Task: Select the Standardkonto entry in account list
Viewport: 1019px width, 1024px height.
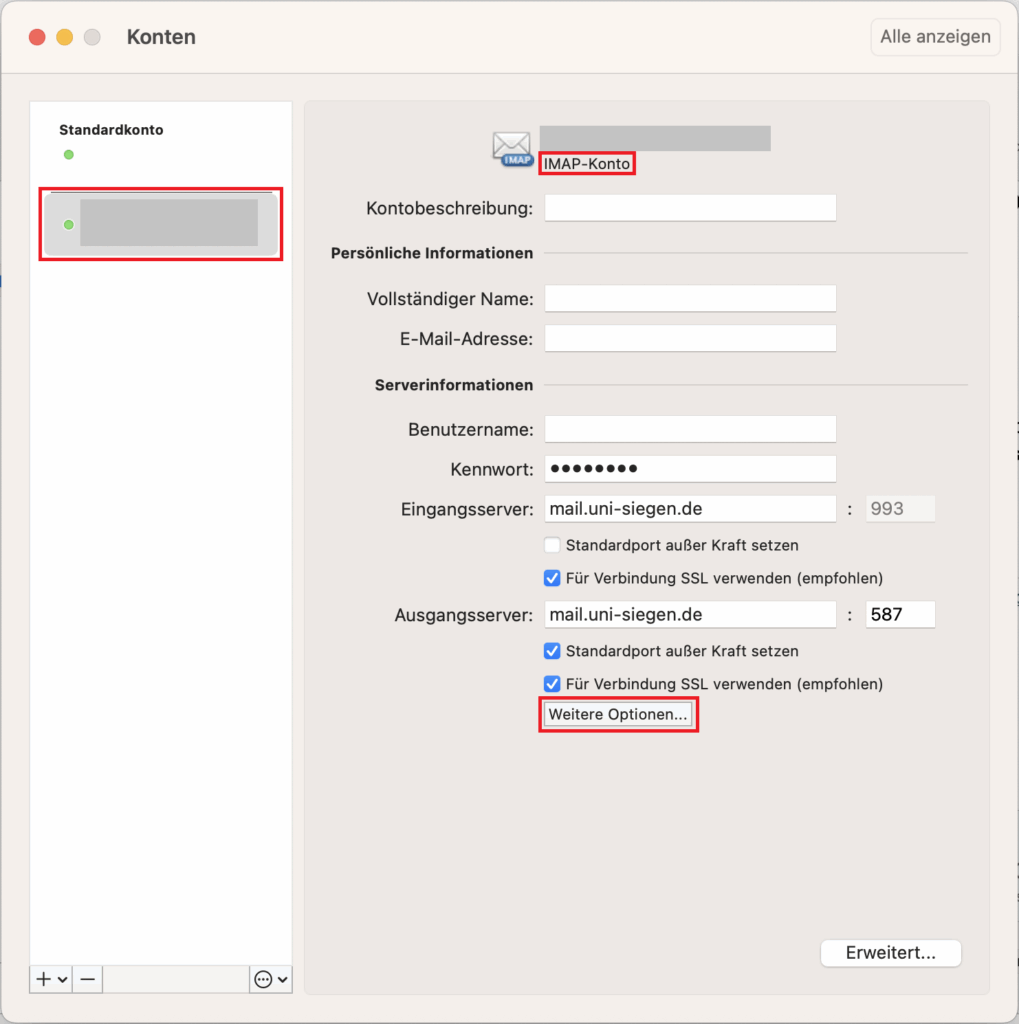Action: 111,130
